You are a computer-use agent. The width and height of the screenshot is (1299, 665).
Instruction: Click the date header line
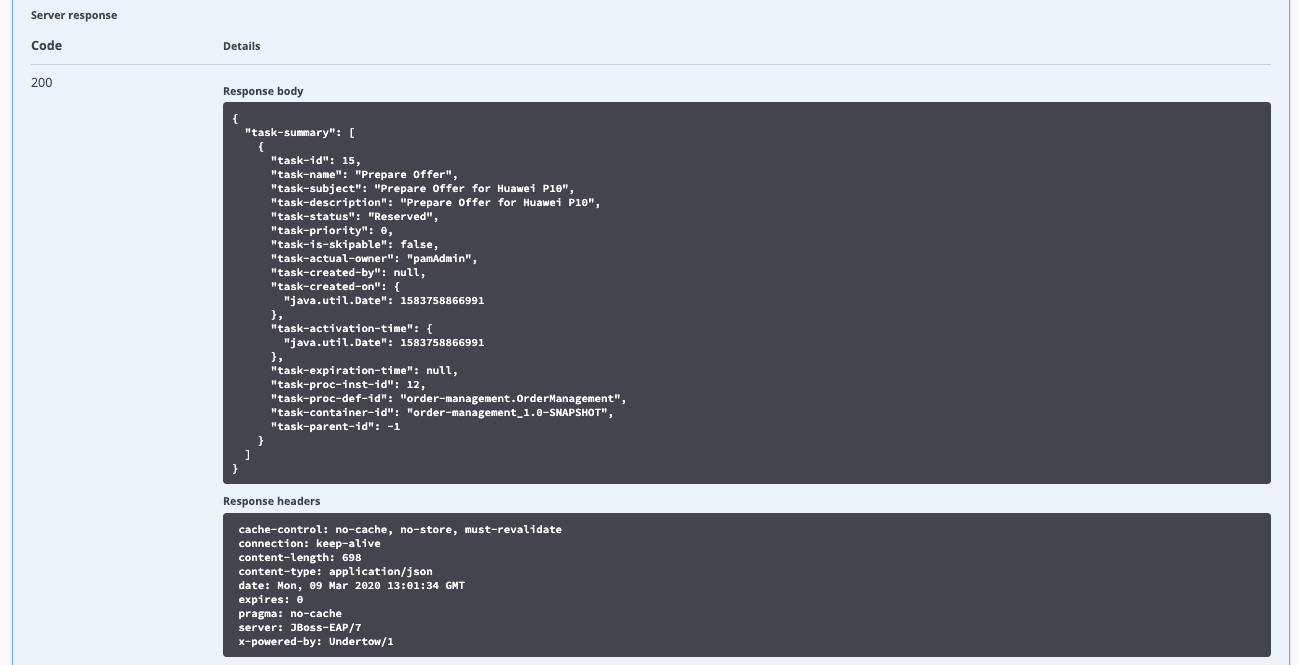pos(351,585)
